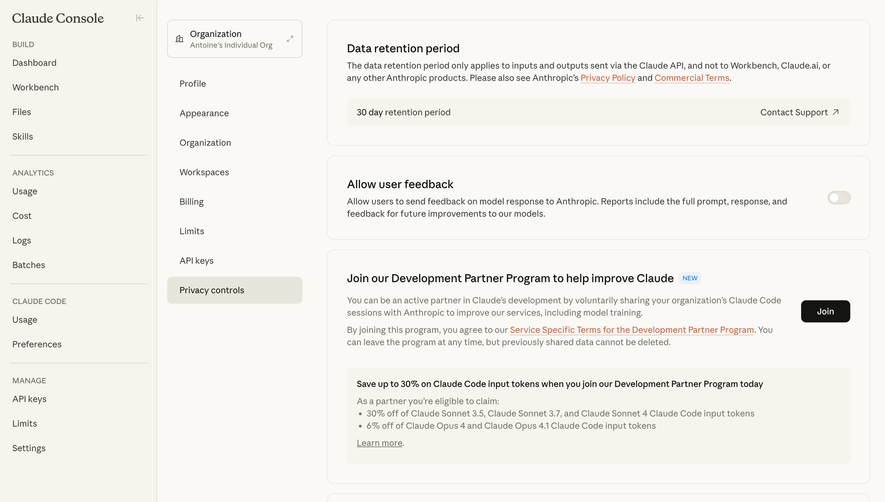Open Claude Code Preferences
Screen dimensions: 885x502
[x=37, y=344]
